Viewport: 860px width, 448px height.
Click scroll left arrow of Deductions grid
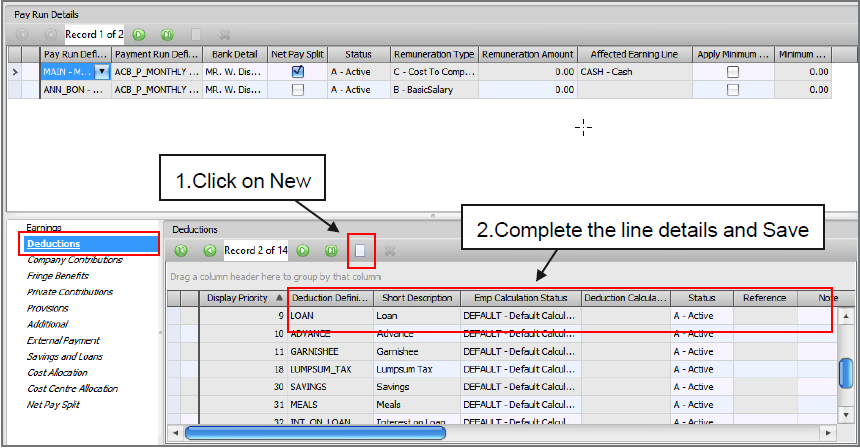coord(176,433)
